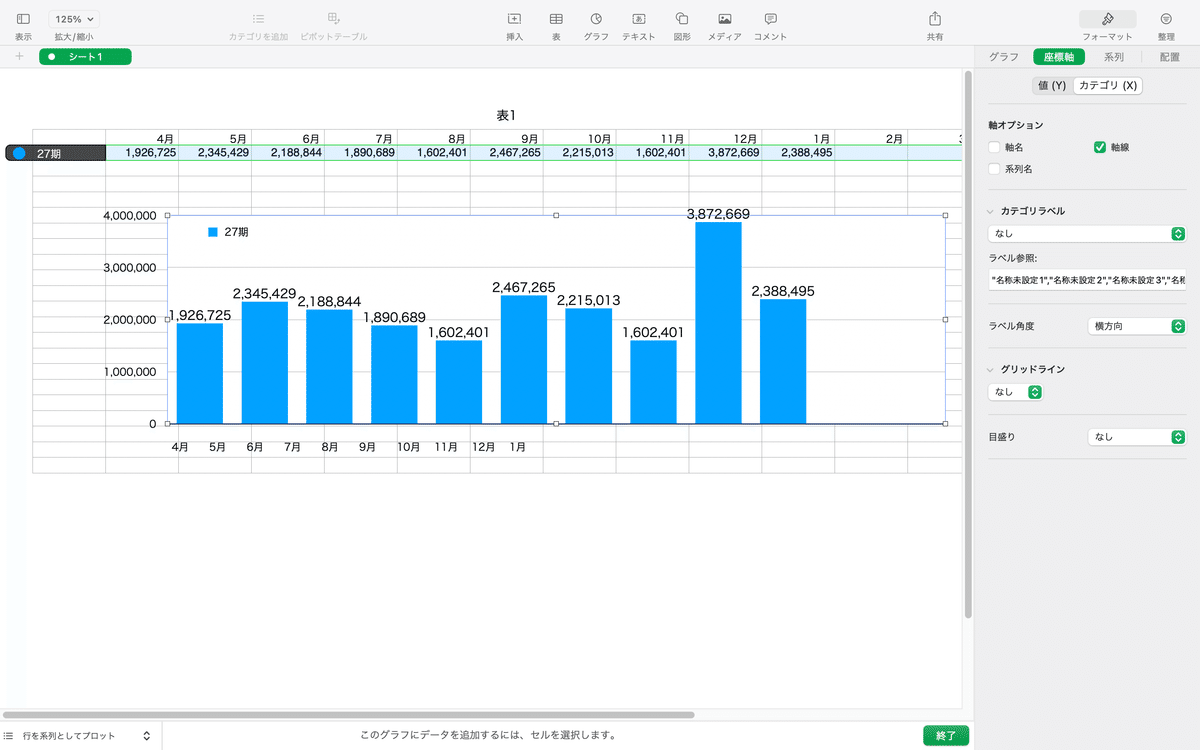Click the グラフ chart icon in the top toolbar
1200x750 pixels.
coord(596,19)
